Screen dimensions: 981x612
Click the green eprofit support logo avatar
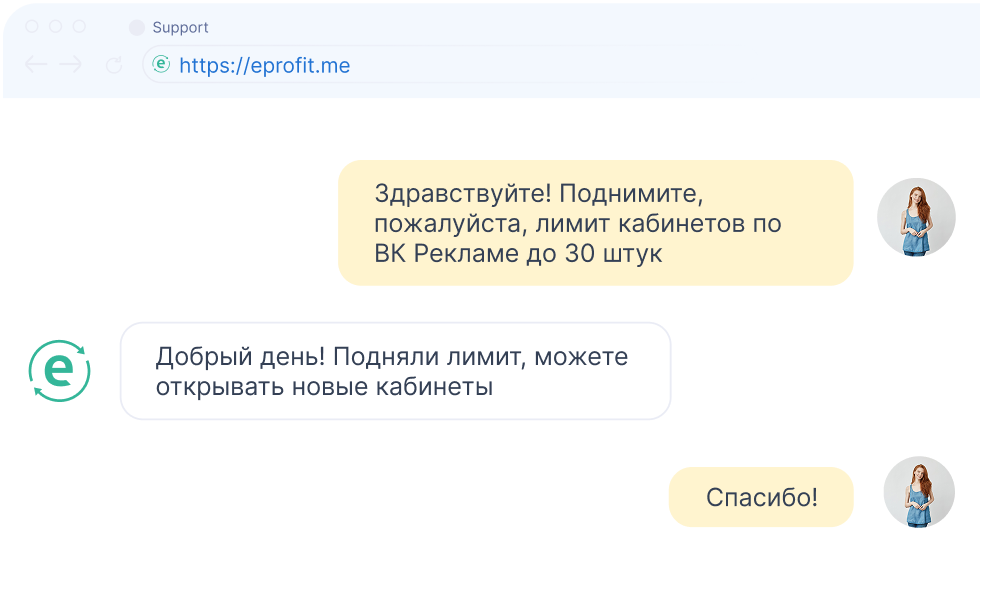(59, 371)
